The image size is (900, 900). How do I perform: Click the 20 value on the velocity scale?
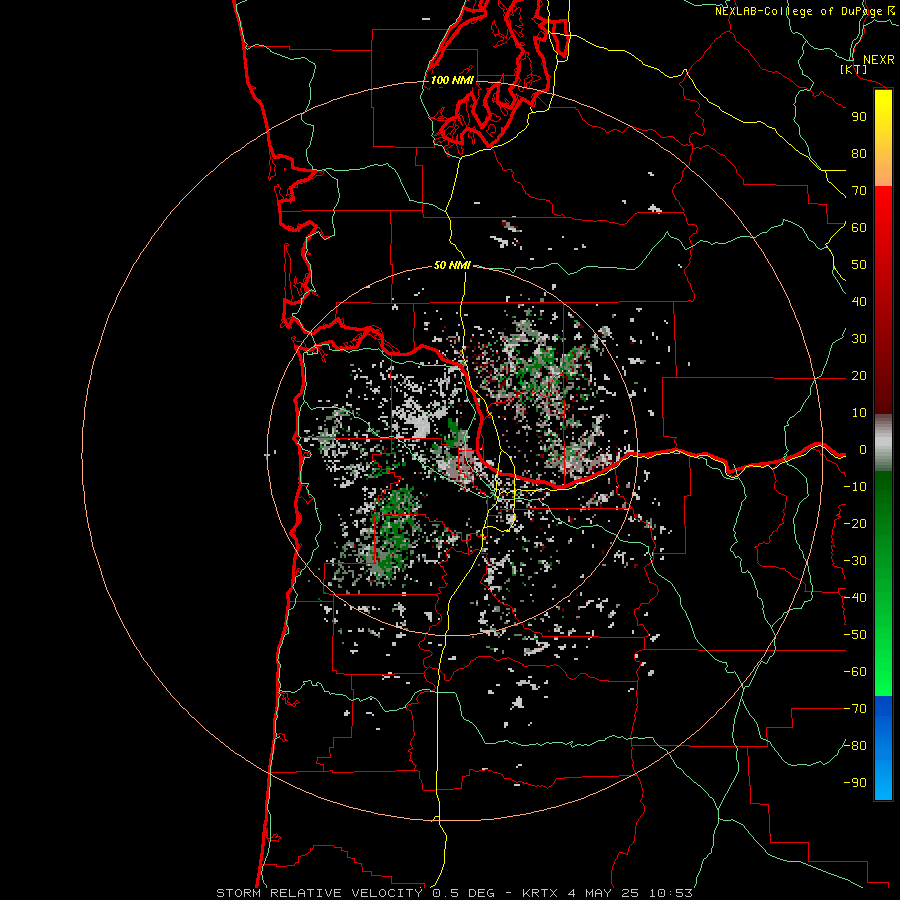(859, 376)
